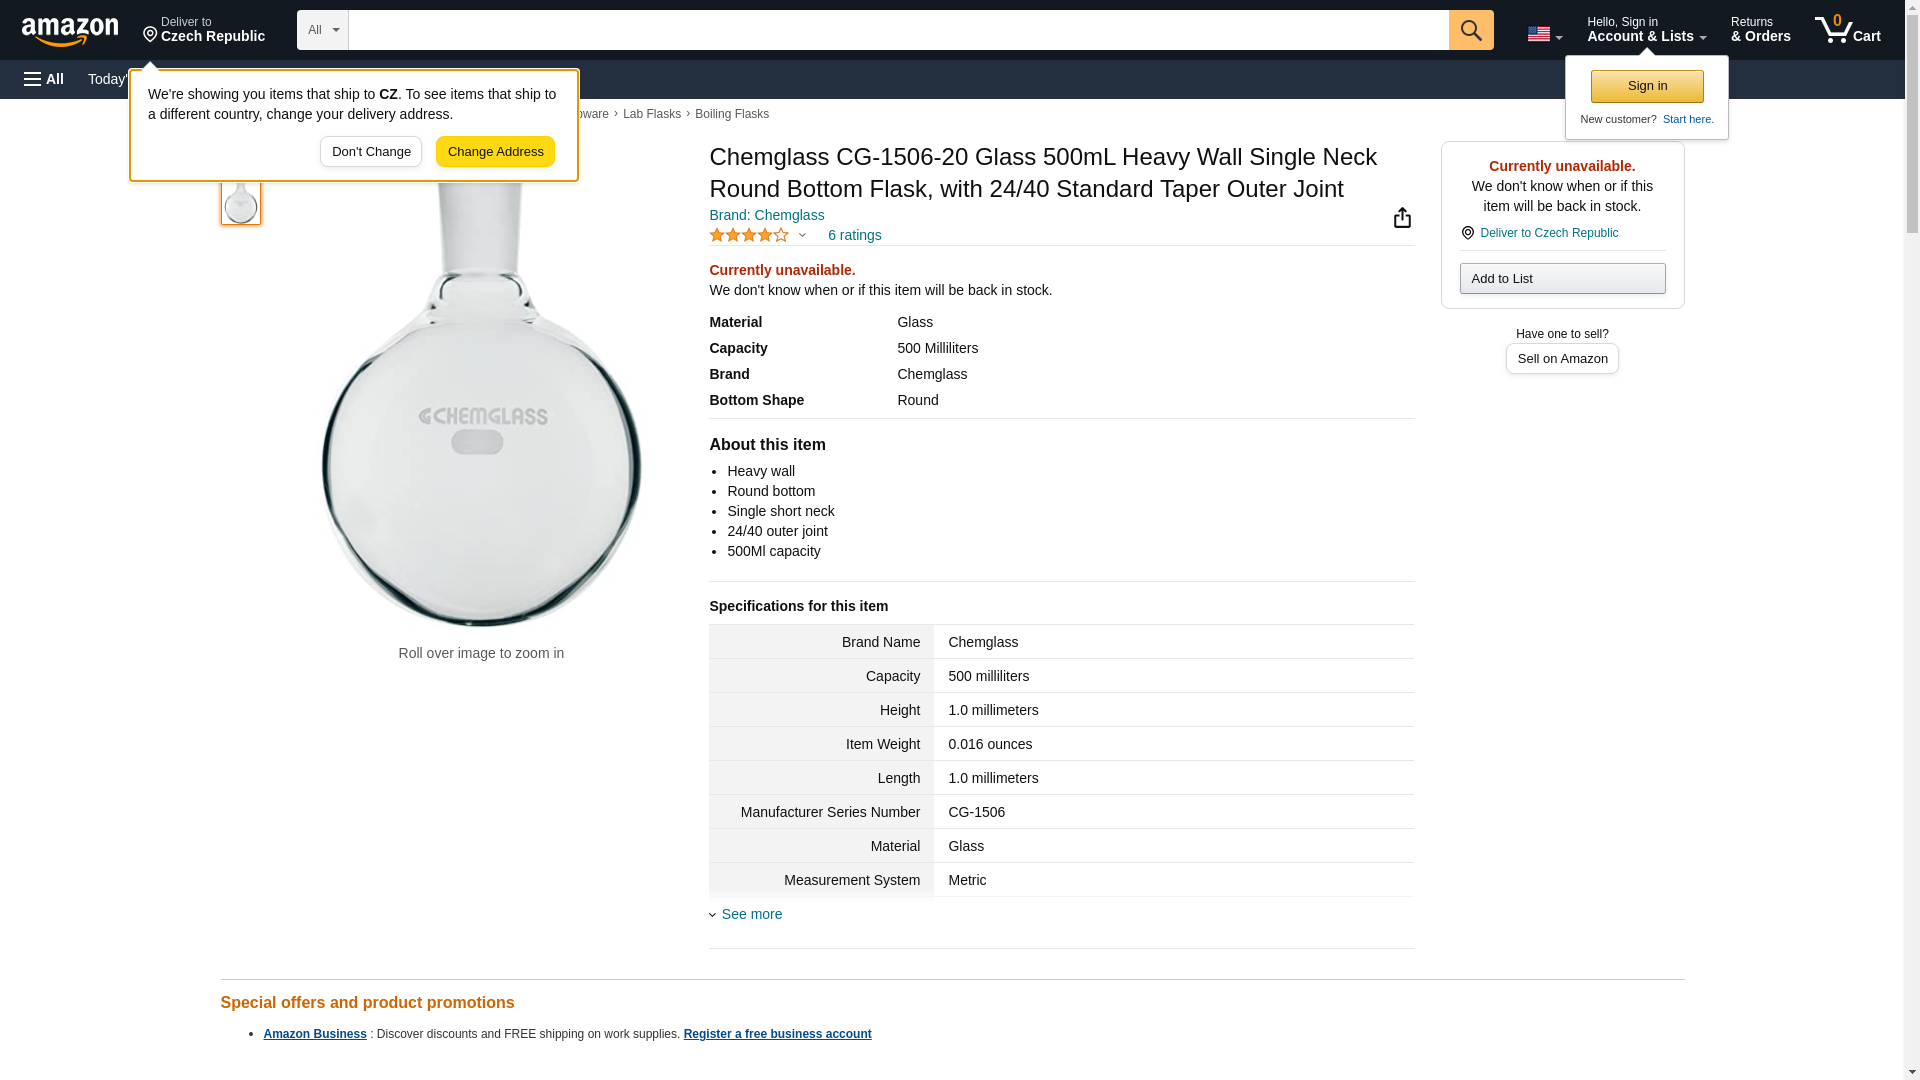Click the Lab Flasks breadcrumb
The image size is (1920, 1080).
[651, 114]
